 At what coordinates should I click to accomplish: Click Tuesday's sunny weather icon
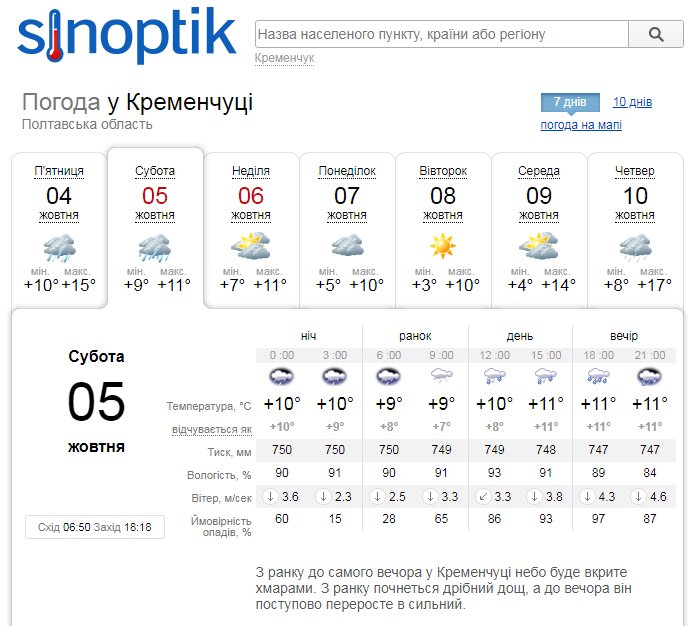point(443,246)
